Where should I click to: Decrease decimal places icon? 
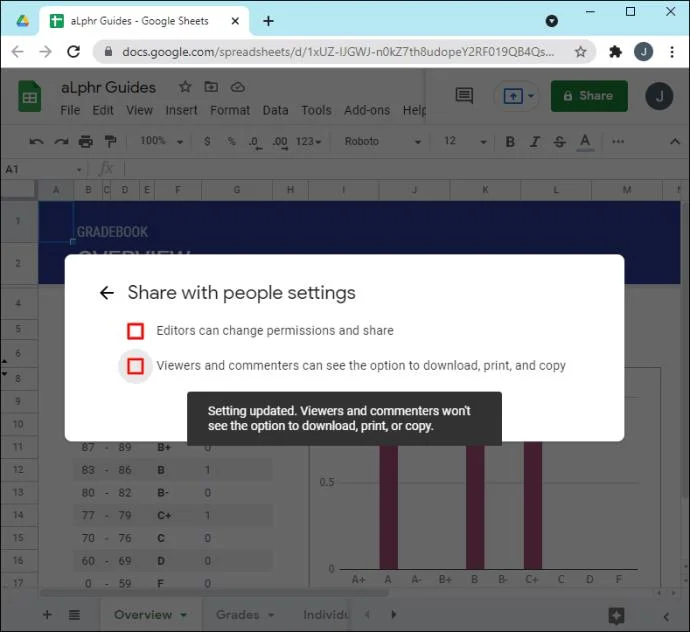point(255,142)
